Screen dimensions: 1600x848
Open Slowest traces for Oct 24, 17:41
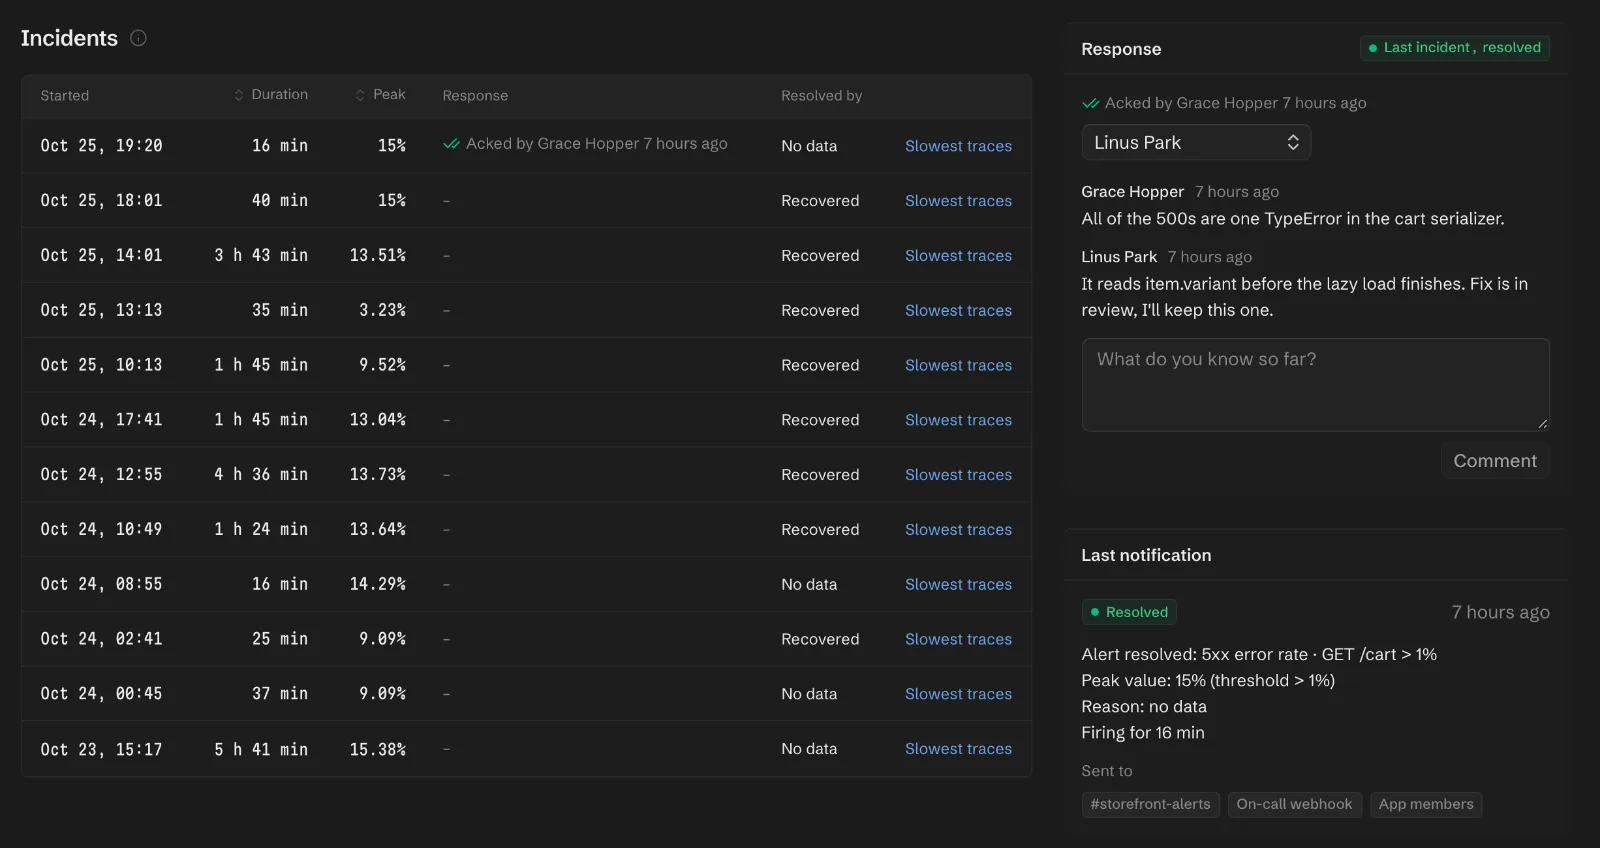[x=958, y=420]
